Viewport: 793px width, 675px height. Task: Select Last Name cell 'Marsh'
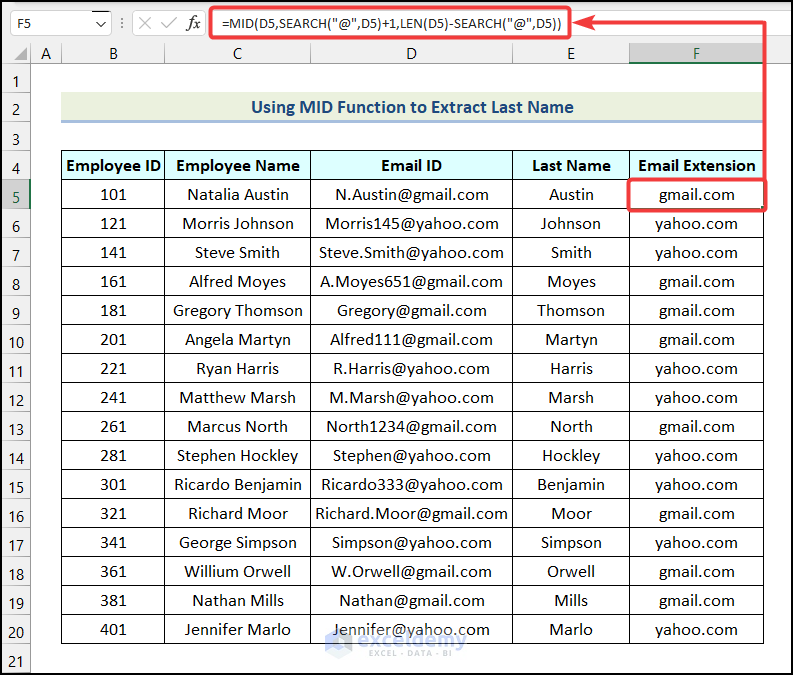pyautogui.click(x=571, y=397)
